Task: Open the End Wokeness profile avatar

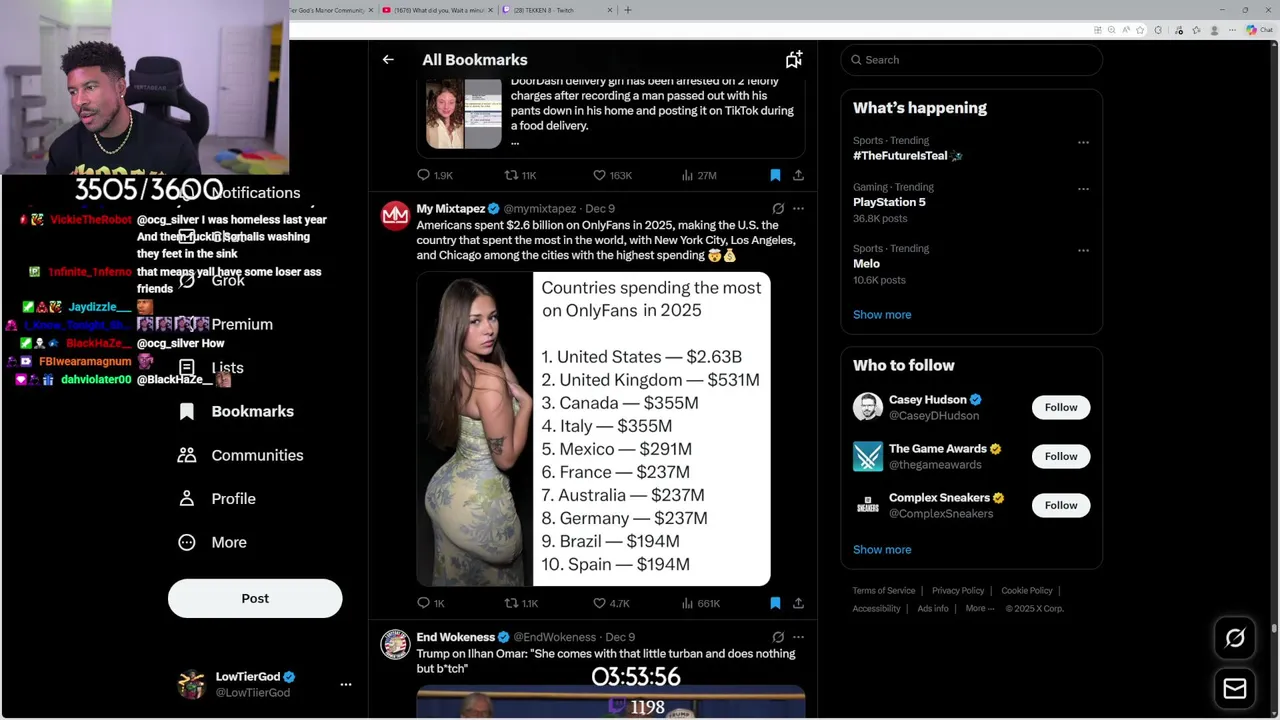Action: pos(396,644)
